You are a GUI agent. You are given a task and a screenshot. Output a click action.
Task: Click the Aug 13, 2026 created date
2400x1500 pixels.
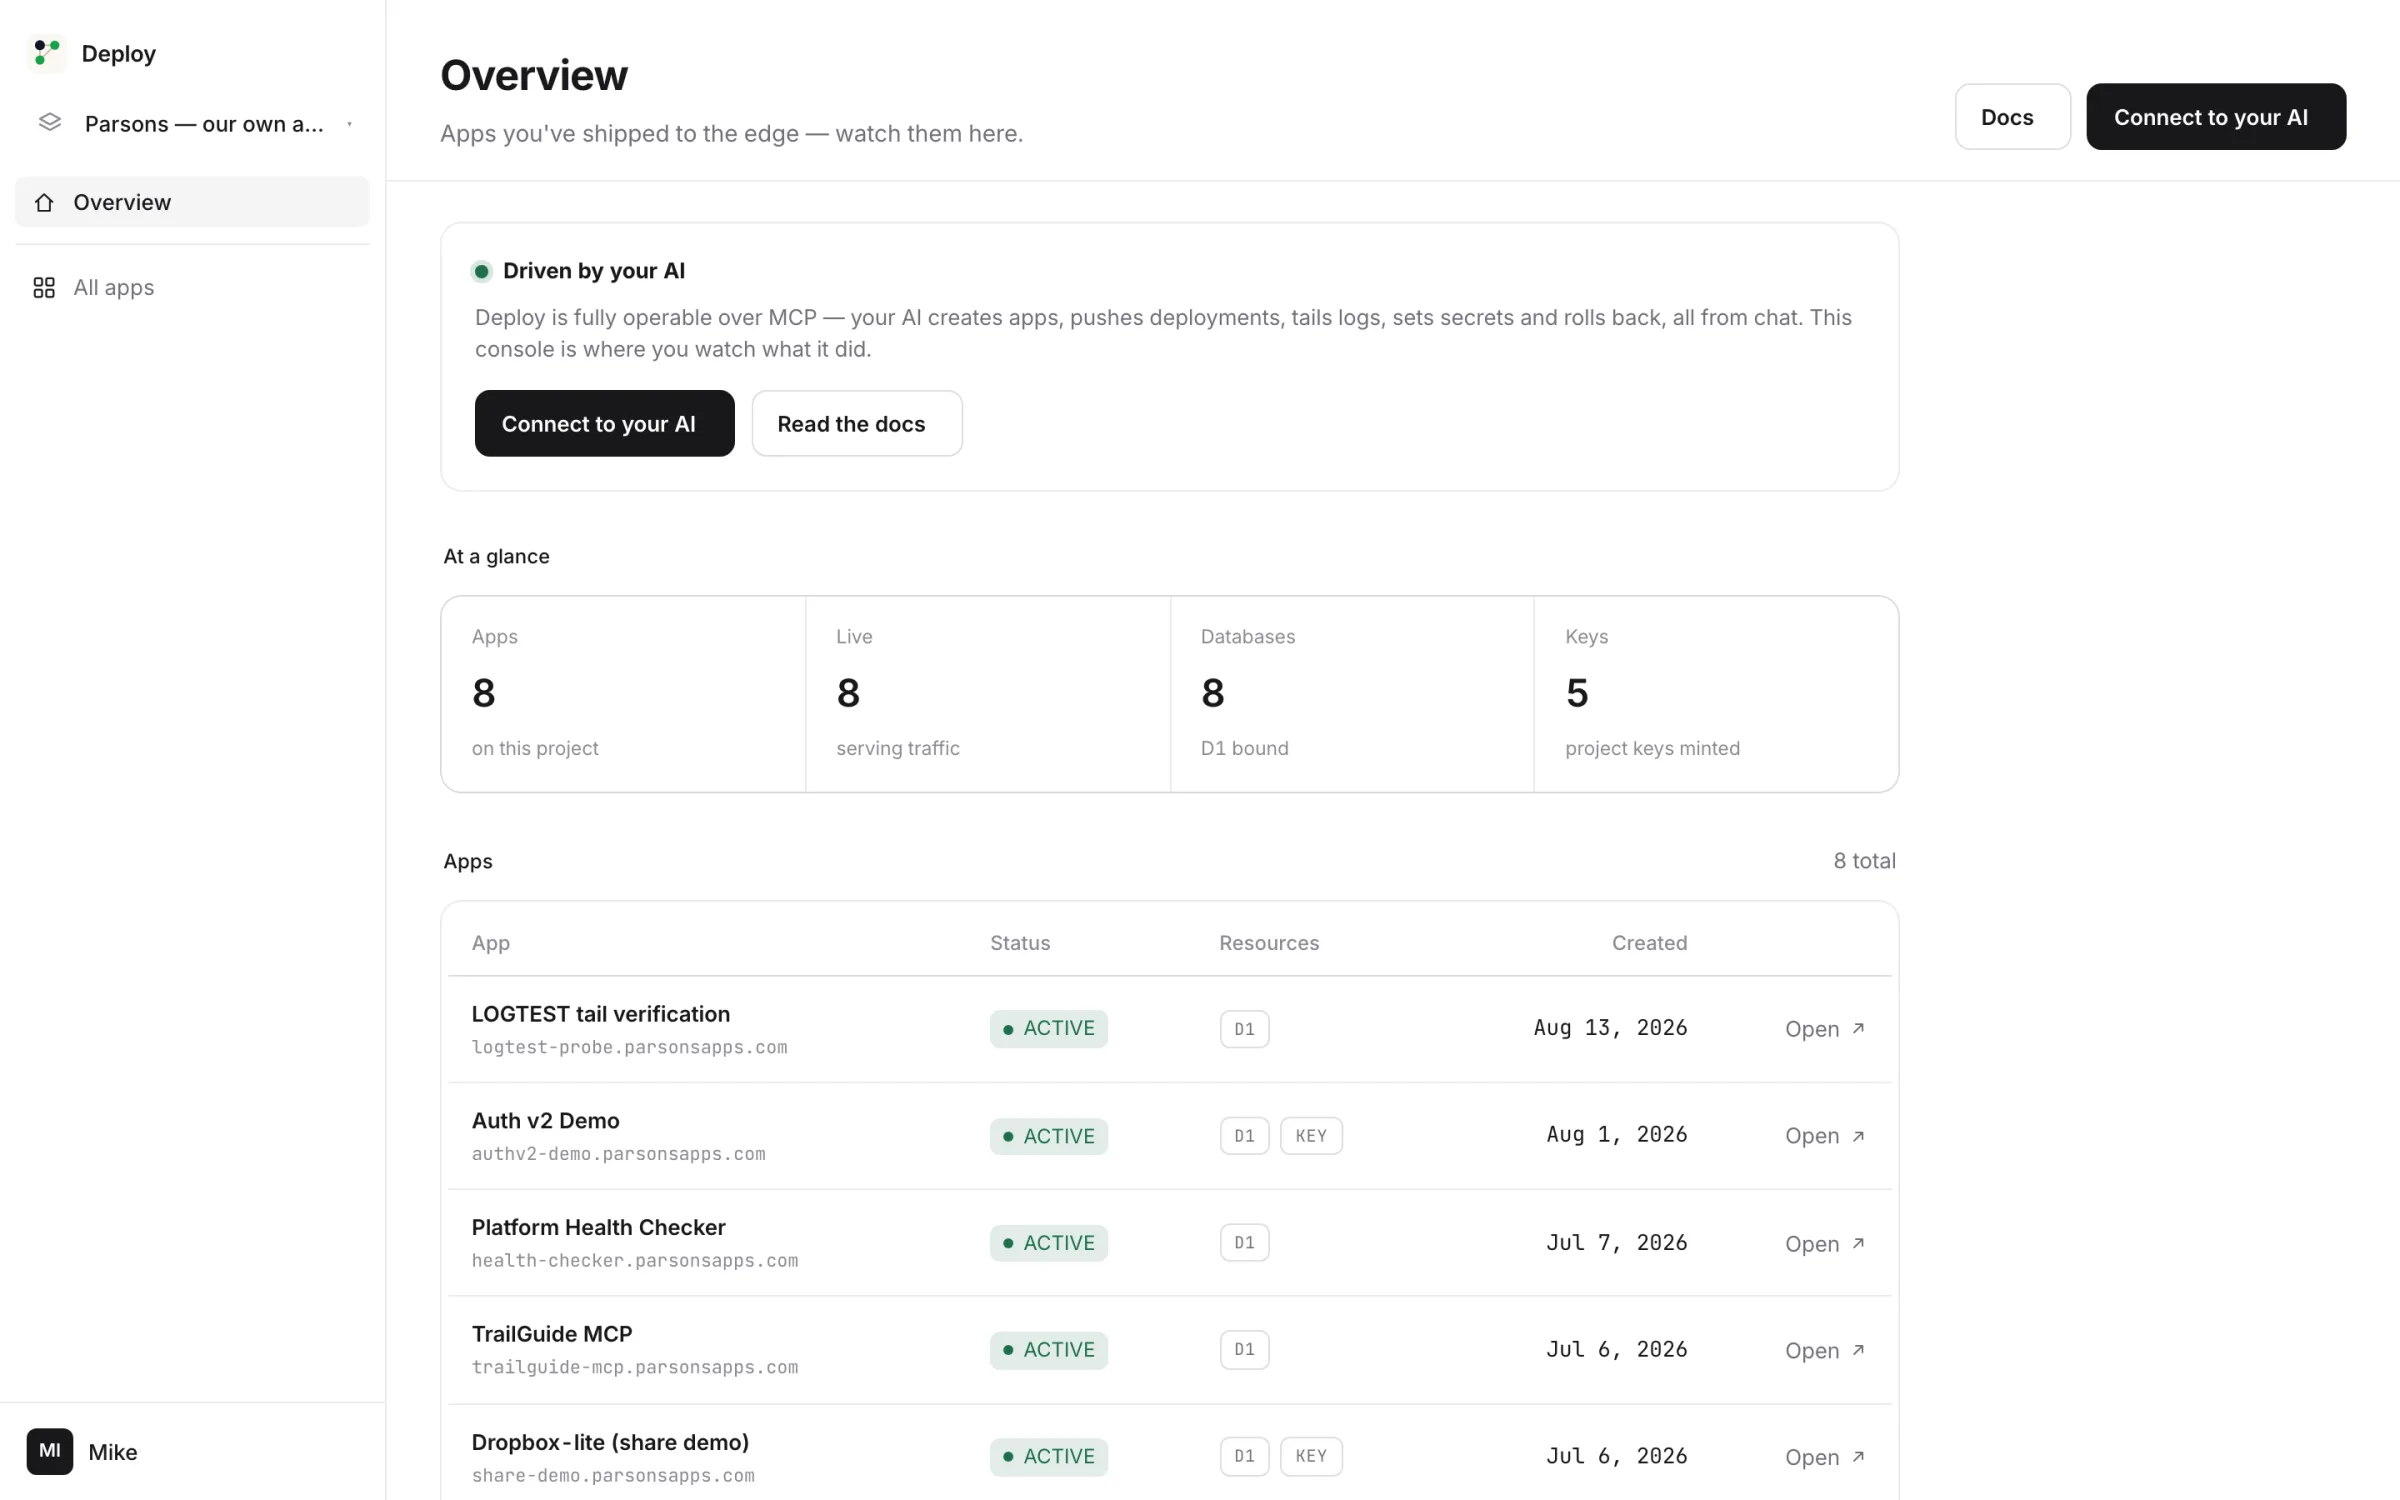pos(1610,1028)
